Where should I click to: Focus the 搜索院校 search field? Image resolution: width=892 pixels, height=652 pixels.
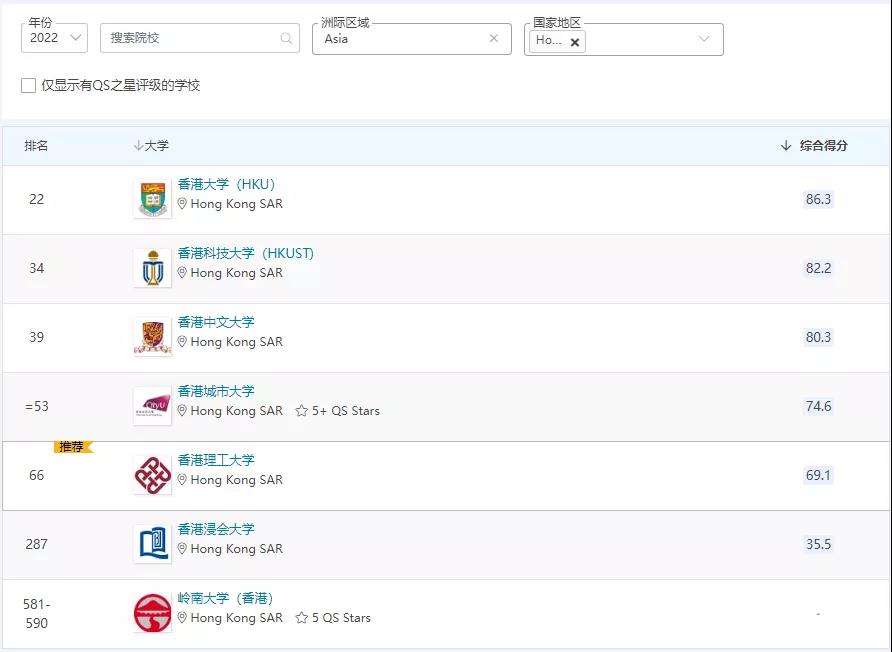tap(200, 38)
